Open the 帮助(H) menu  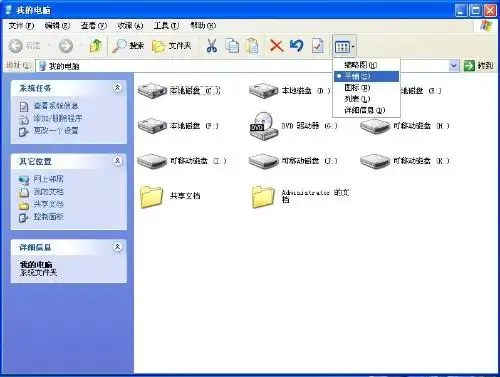click(x=203, y=26)
